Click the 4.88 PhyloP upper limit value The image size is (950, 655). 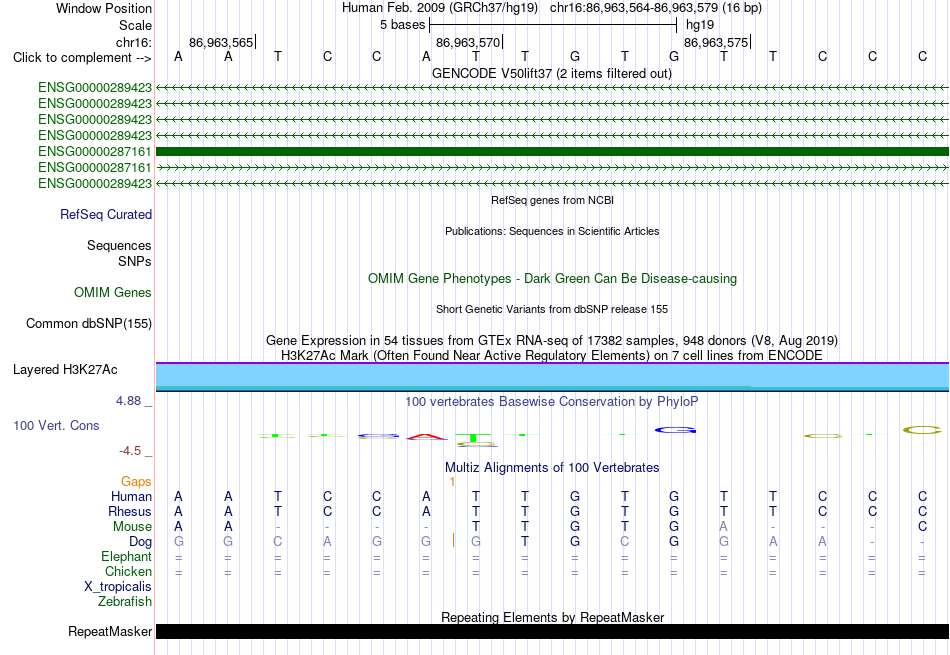[x=128, y=401]
